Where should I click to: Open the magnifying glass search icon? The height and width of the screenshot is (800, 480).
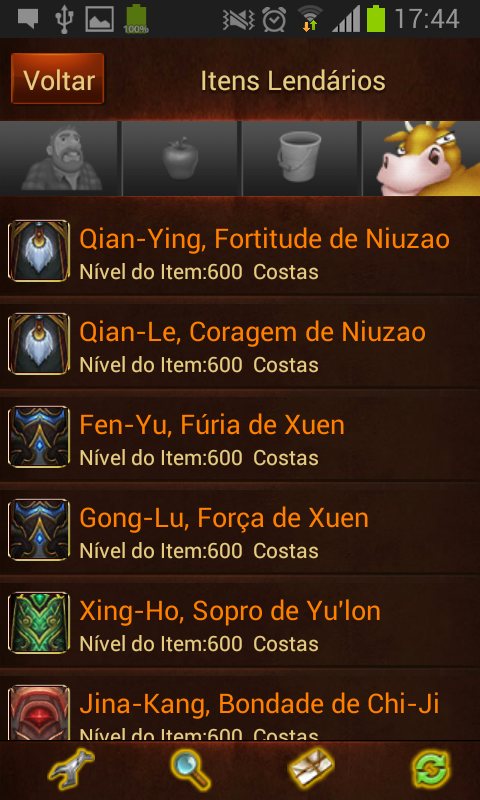[190, 770]
